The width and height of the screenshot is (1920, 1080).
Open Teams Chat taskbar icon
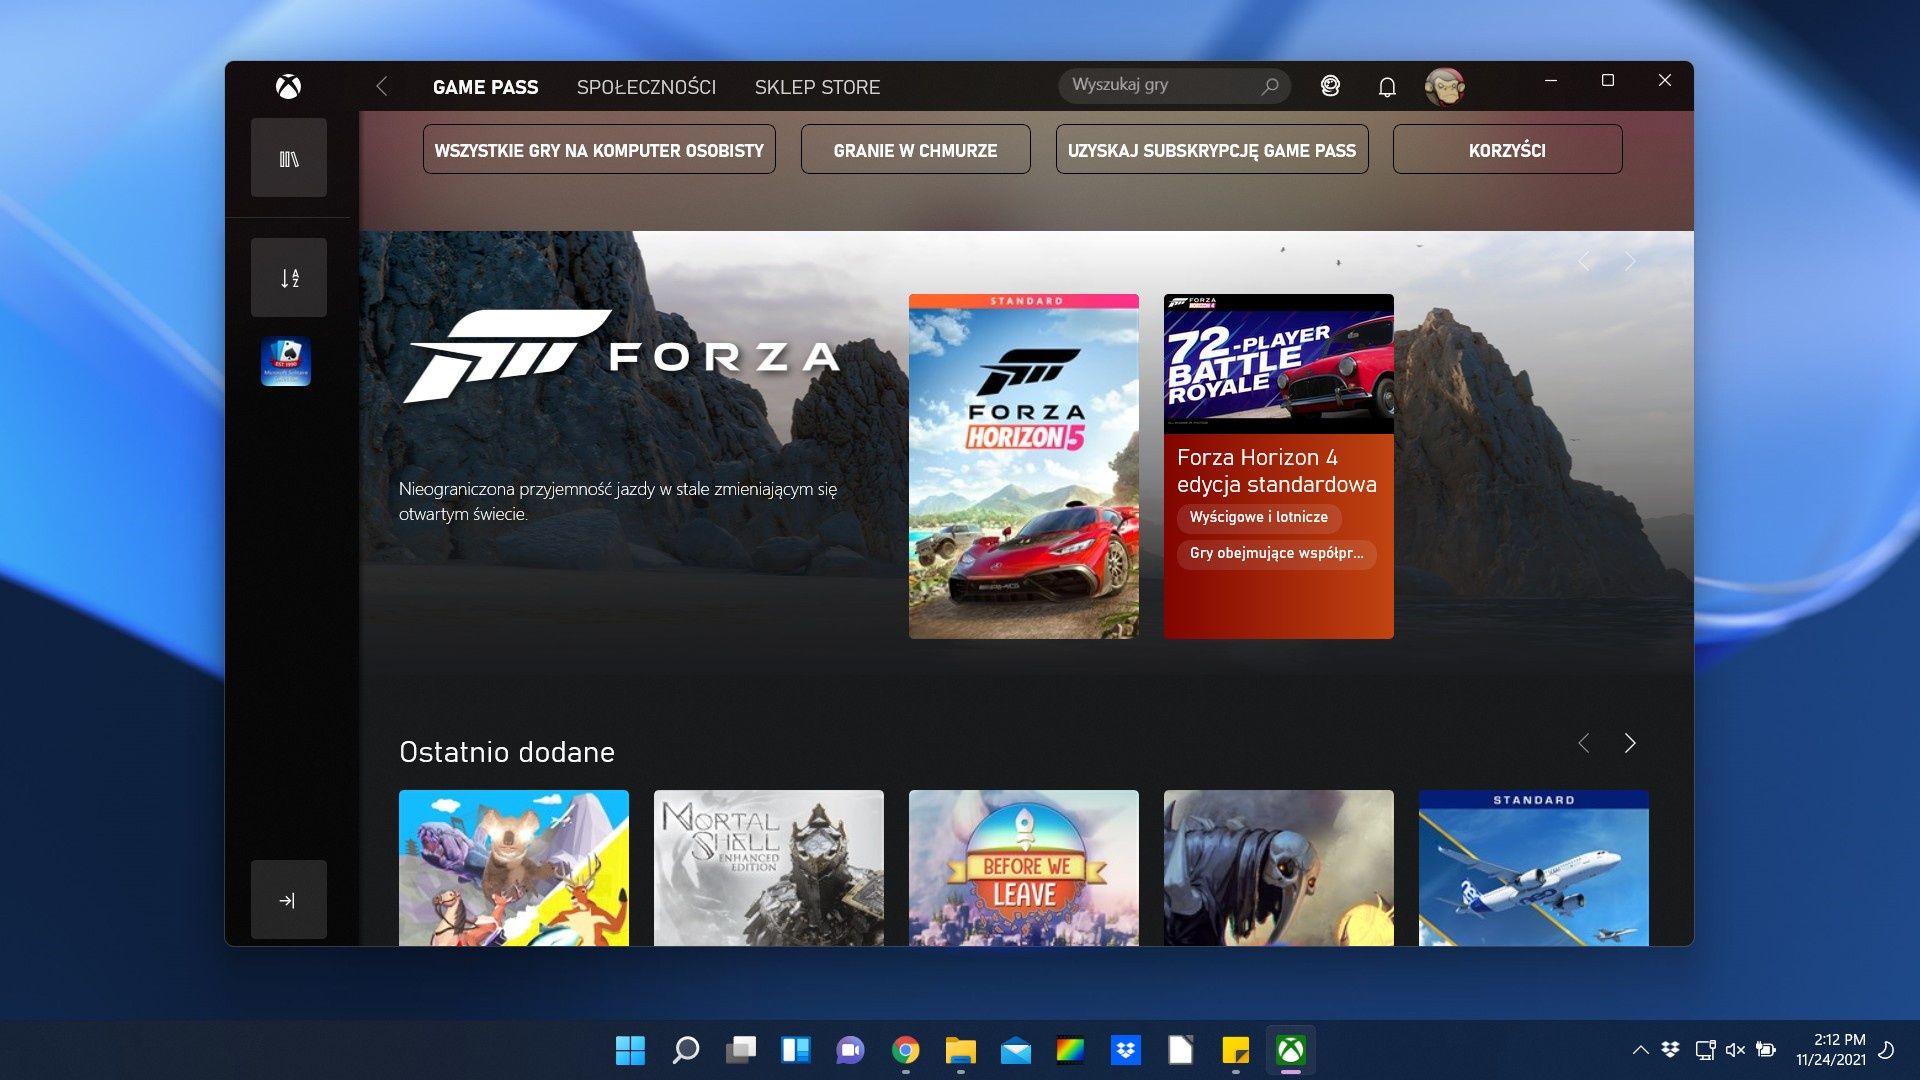851,1050
